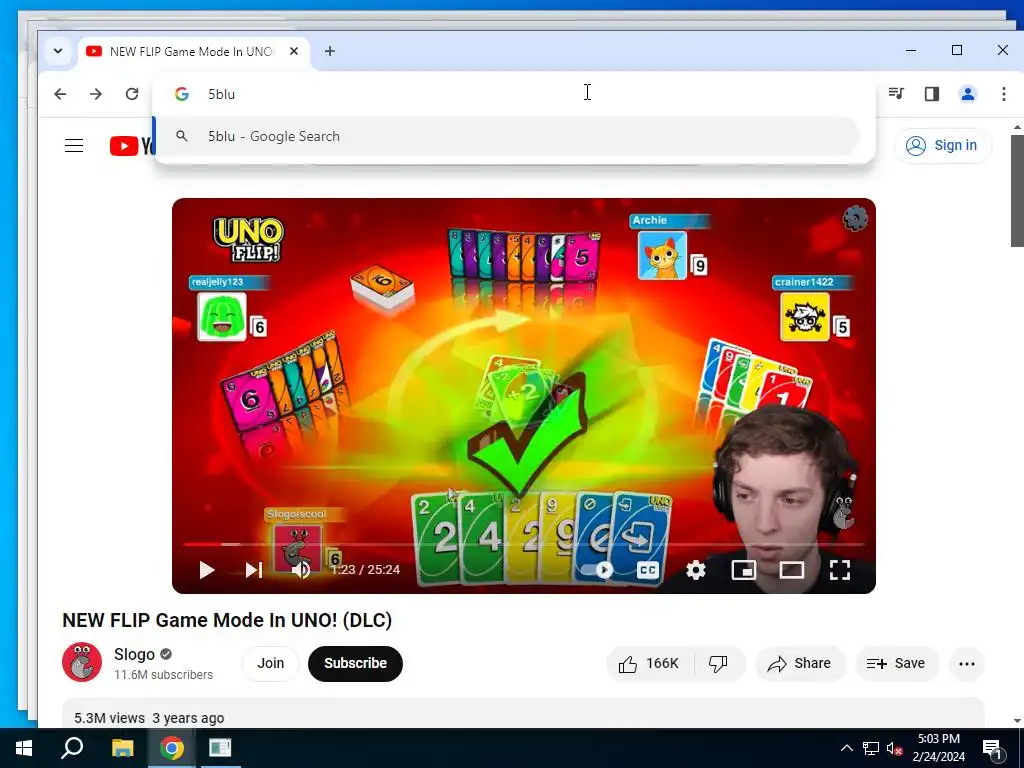Enable miniplayer mode

click(744, 570)
